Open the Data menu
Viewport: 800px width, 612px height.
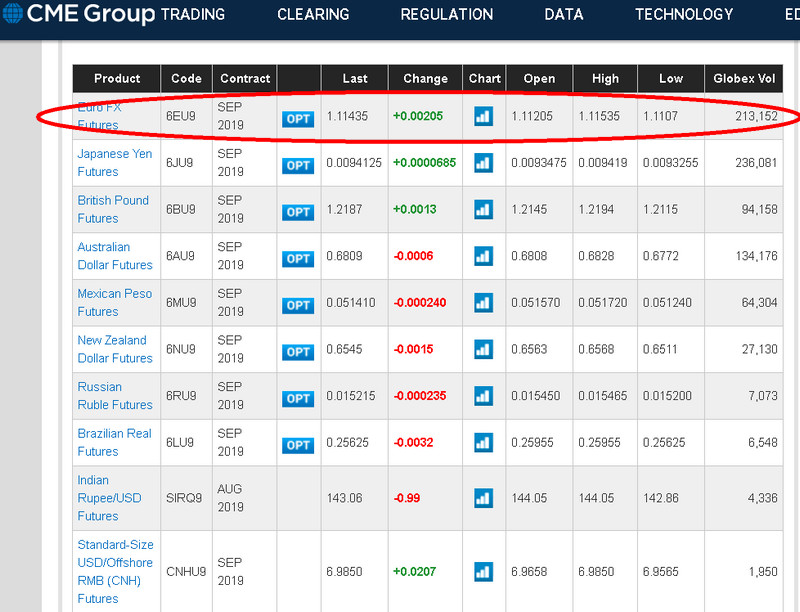click(x=564, y=14)
